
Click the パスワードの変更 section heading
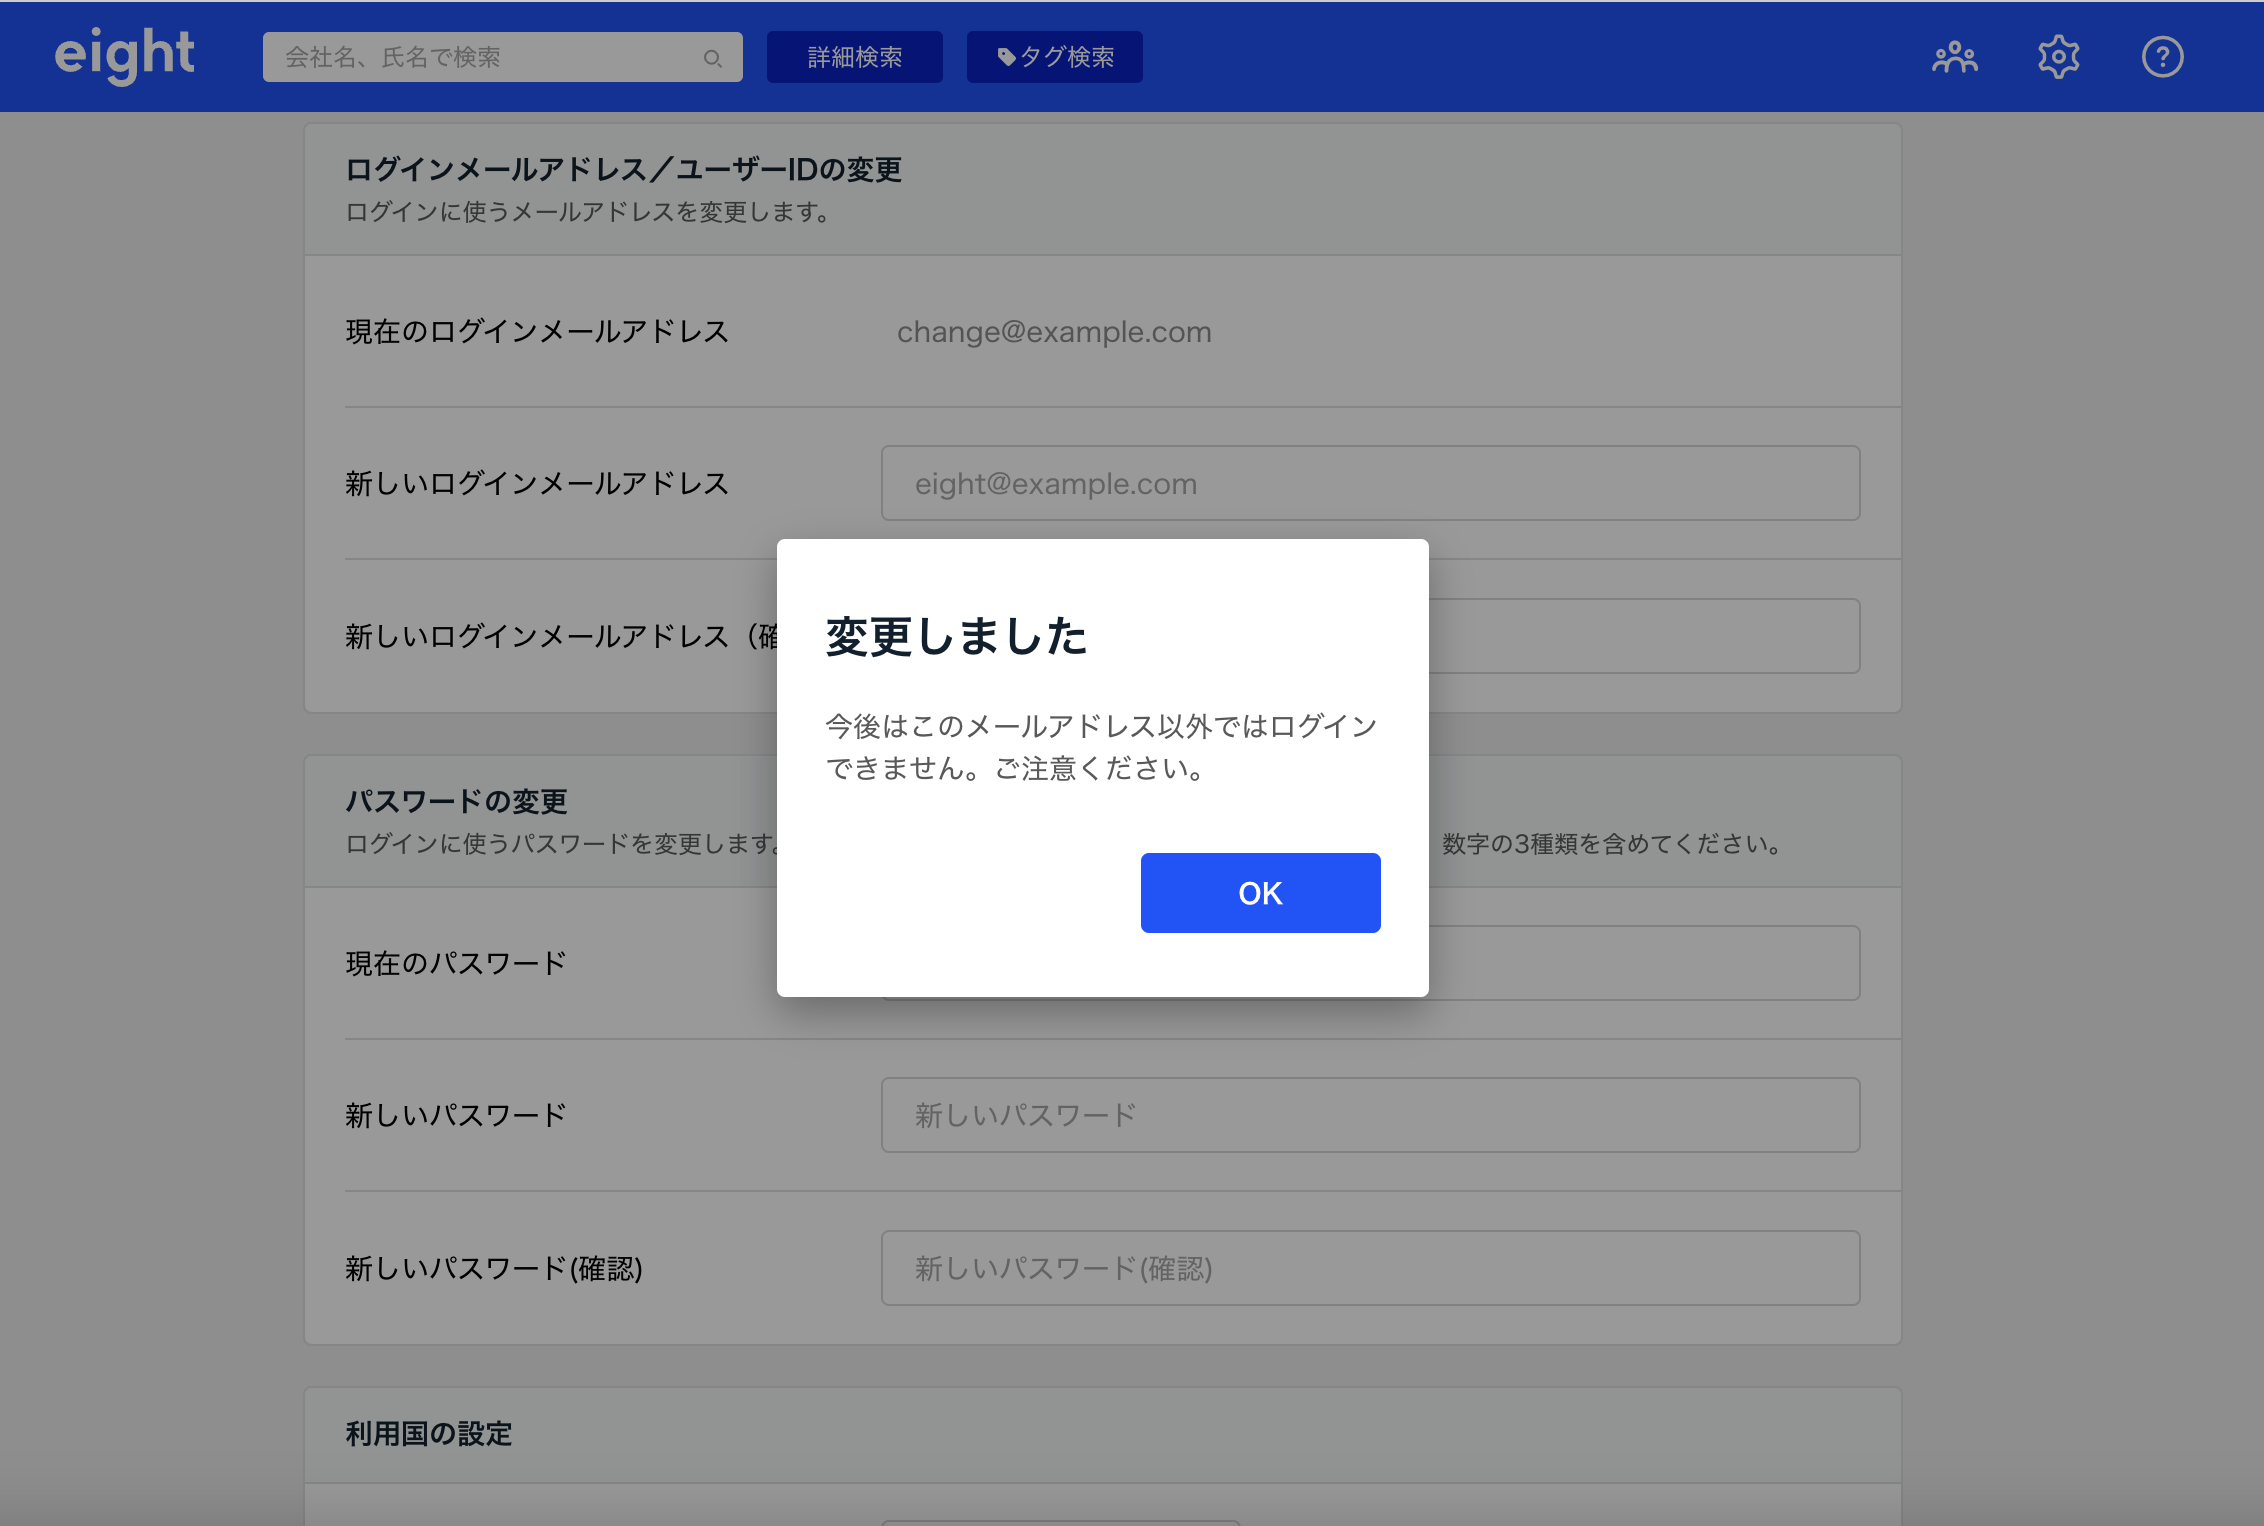click(456, 801)
